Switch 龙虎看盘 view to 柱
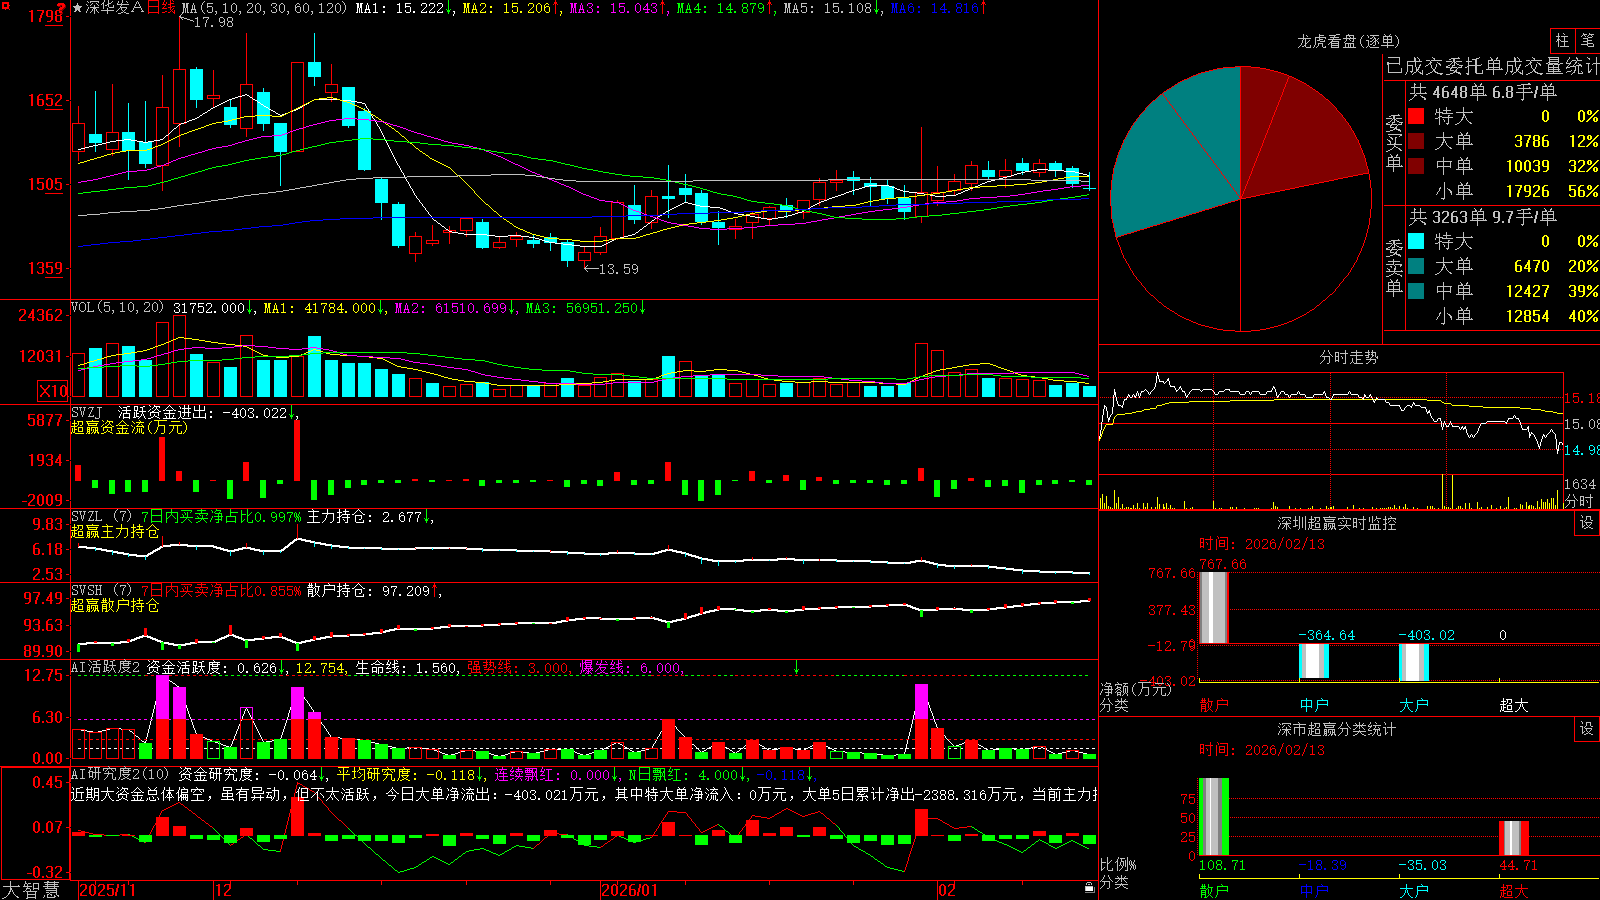The width and height of the screenshot is (1600, 900). tap(1562, 41)
